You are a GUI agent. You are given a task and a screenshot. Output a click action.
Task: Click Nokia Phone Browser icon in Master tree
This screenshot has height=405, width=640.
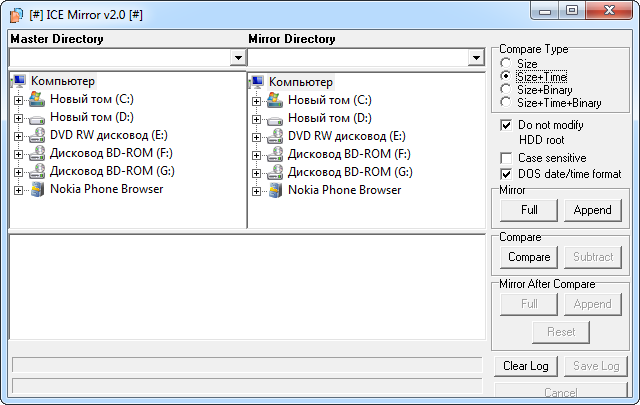pos(38,189)
